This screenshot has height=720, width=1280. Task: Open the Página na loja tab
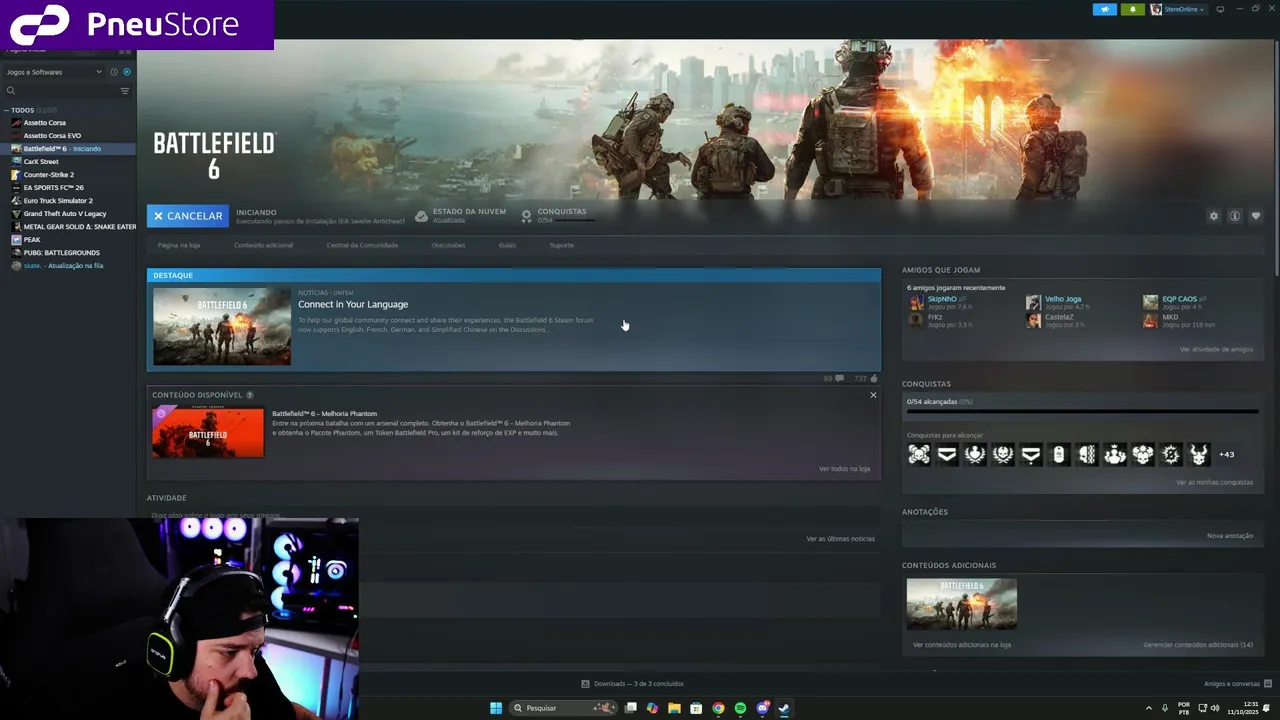point(179,245)
